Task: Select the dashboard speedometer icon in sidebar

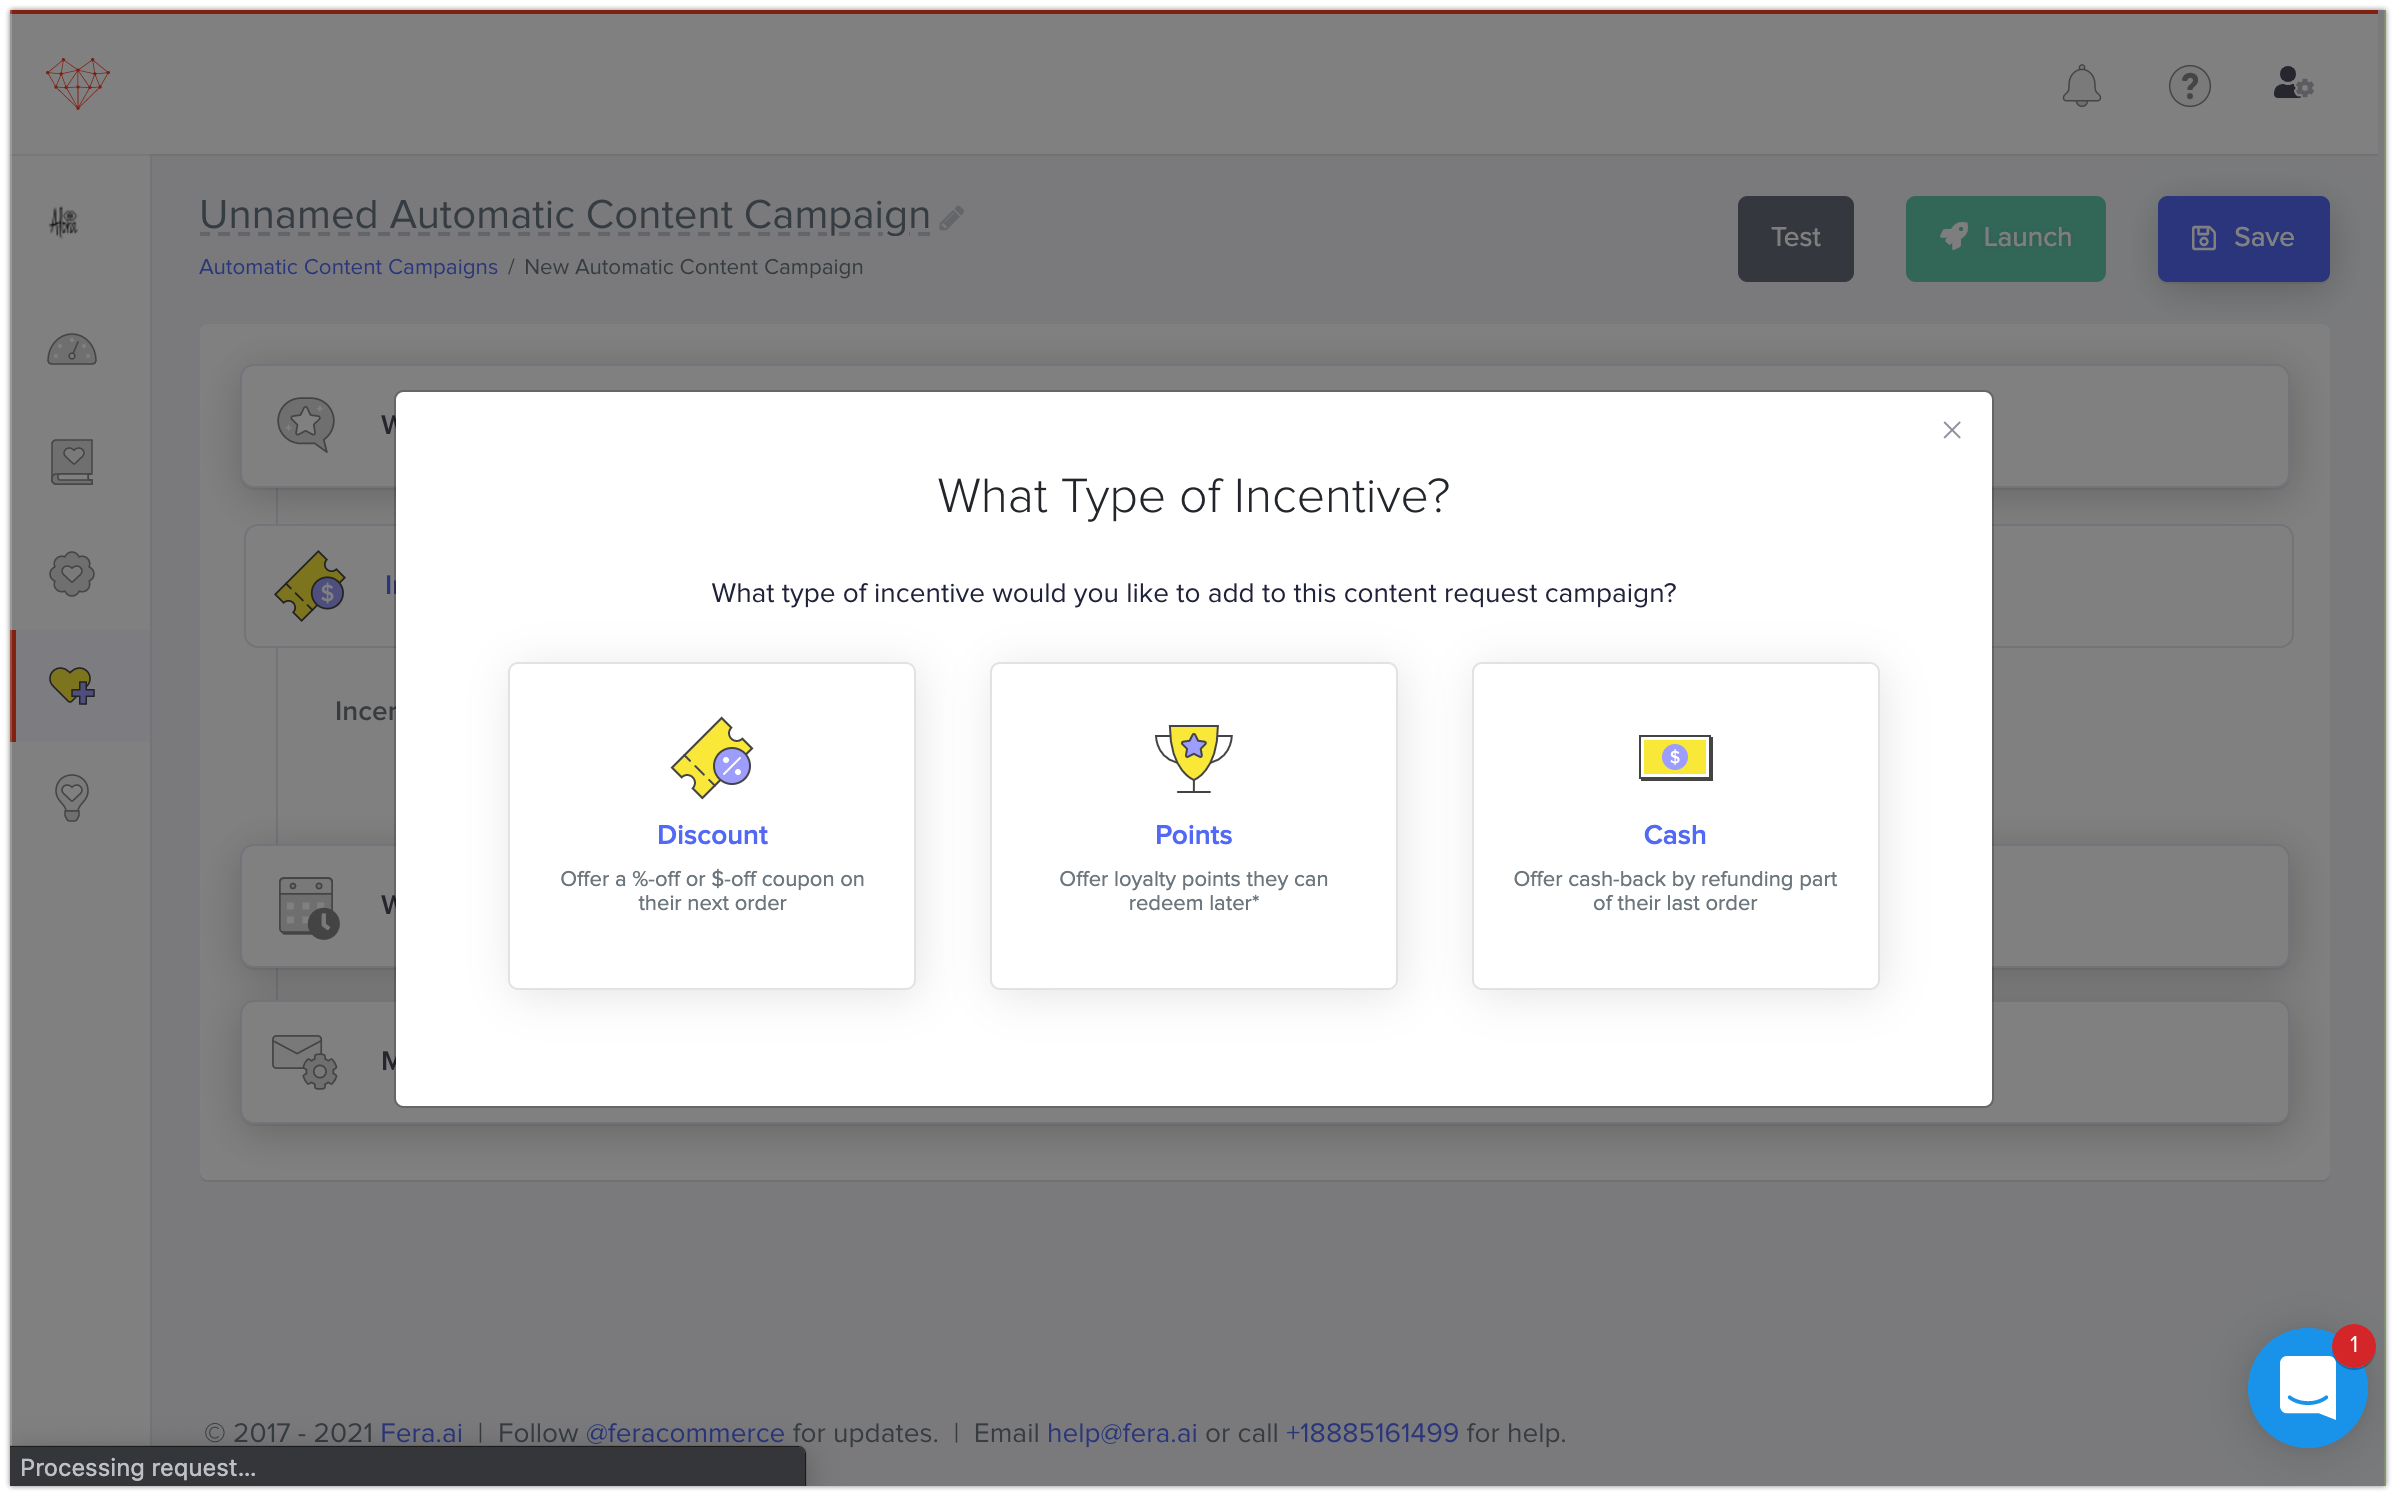Action: coord(71,349)
